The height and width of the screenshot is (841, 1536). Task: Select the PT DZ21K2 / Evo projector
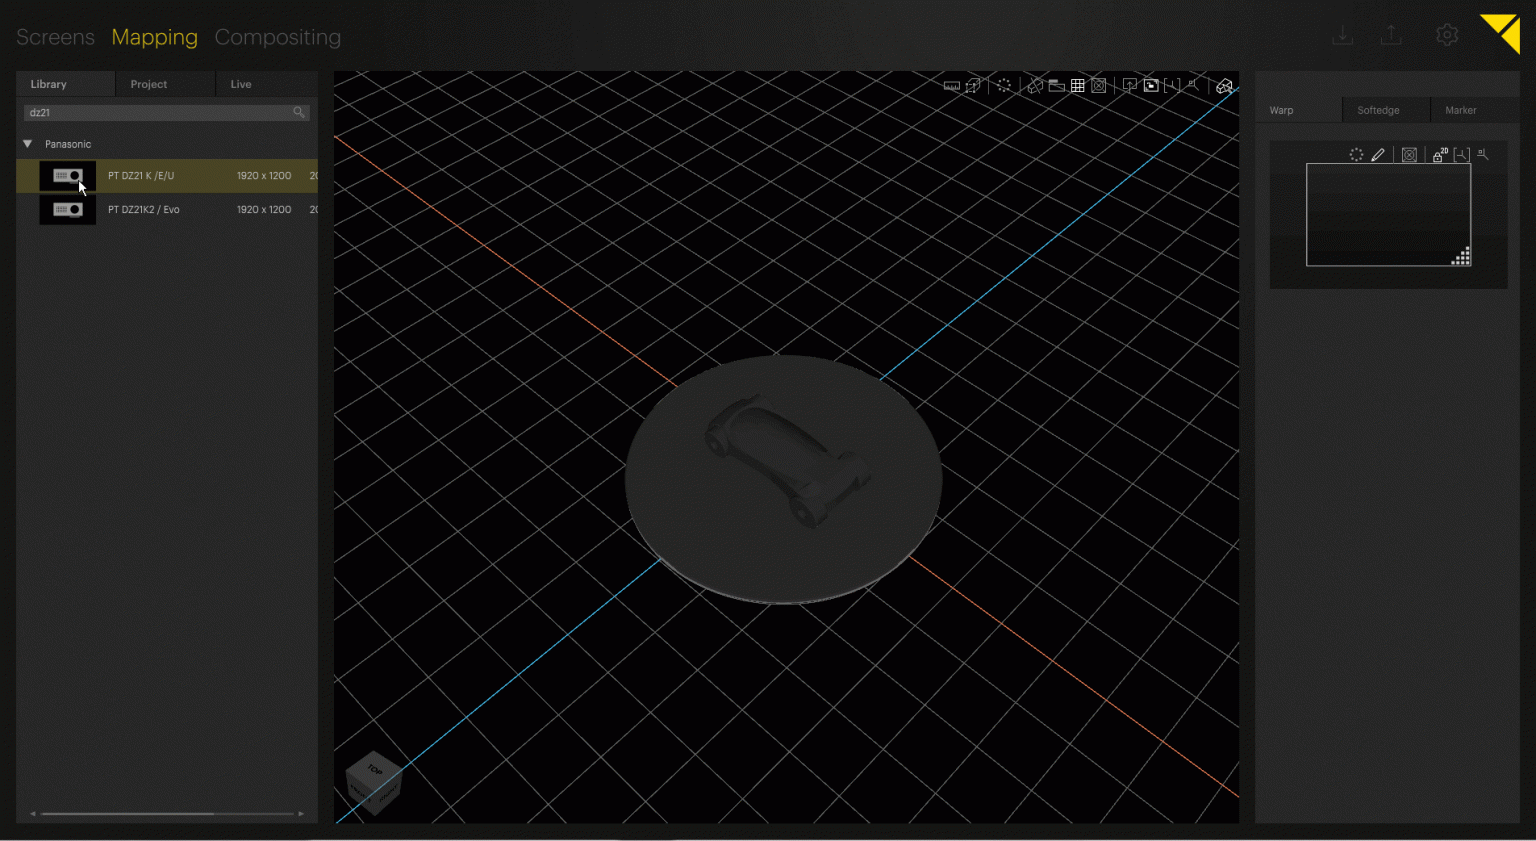click(144, 210)
